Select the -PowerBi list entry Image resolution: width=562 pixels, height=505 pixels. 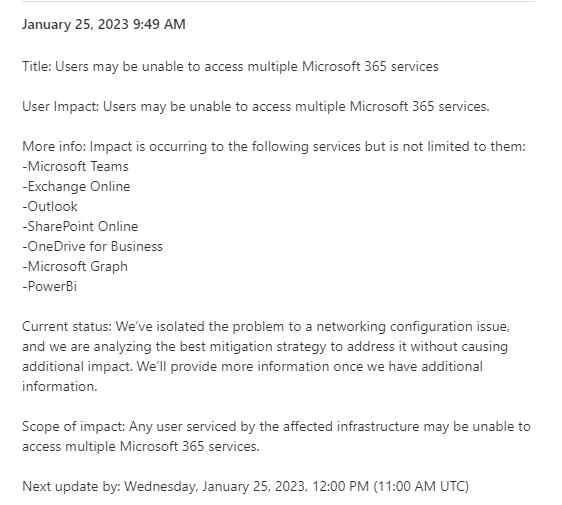tap(49, 287)
